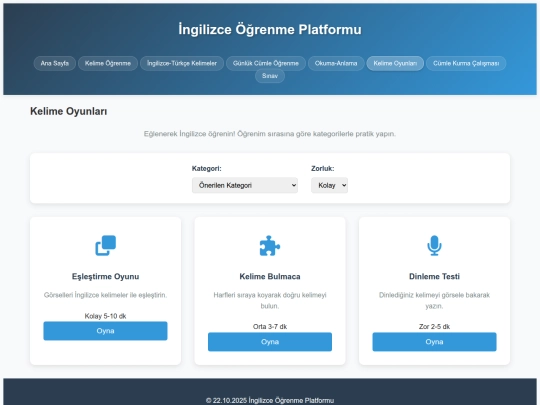Go to the Ana Sayfa tab
This screenshot has height=405, width=540.
pyautogui.click(x=55, y=63)
